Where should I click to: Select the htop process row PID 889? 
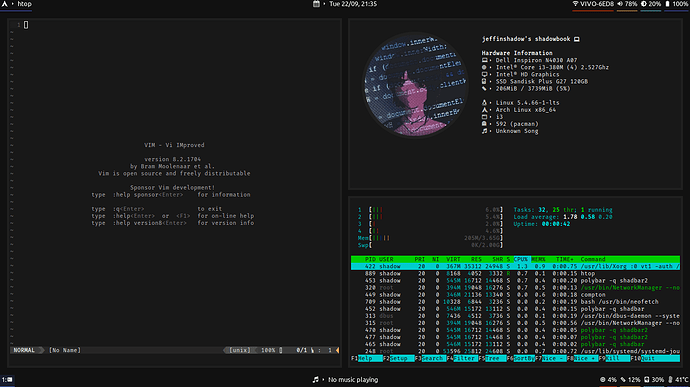tap(515, 273)
